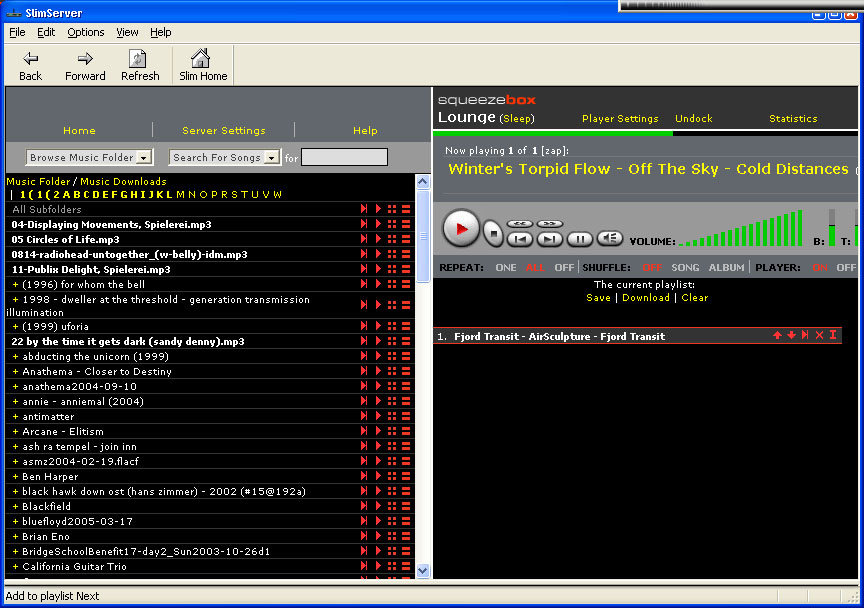This screenshot has width=864, height=608.
Task: Click the Save playlist link
Action: coord(598,298)
